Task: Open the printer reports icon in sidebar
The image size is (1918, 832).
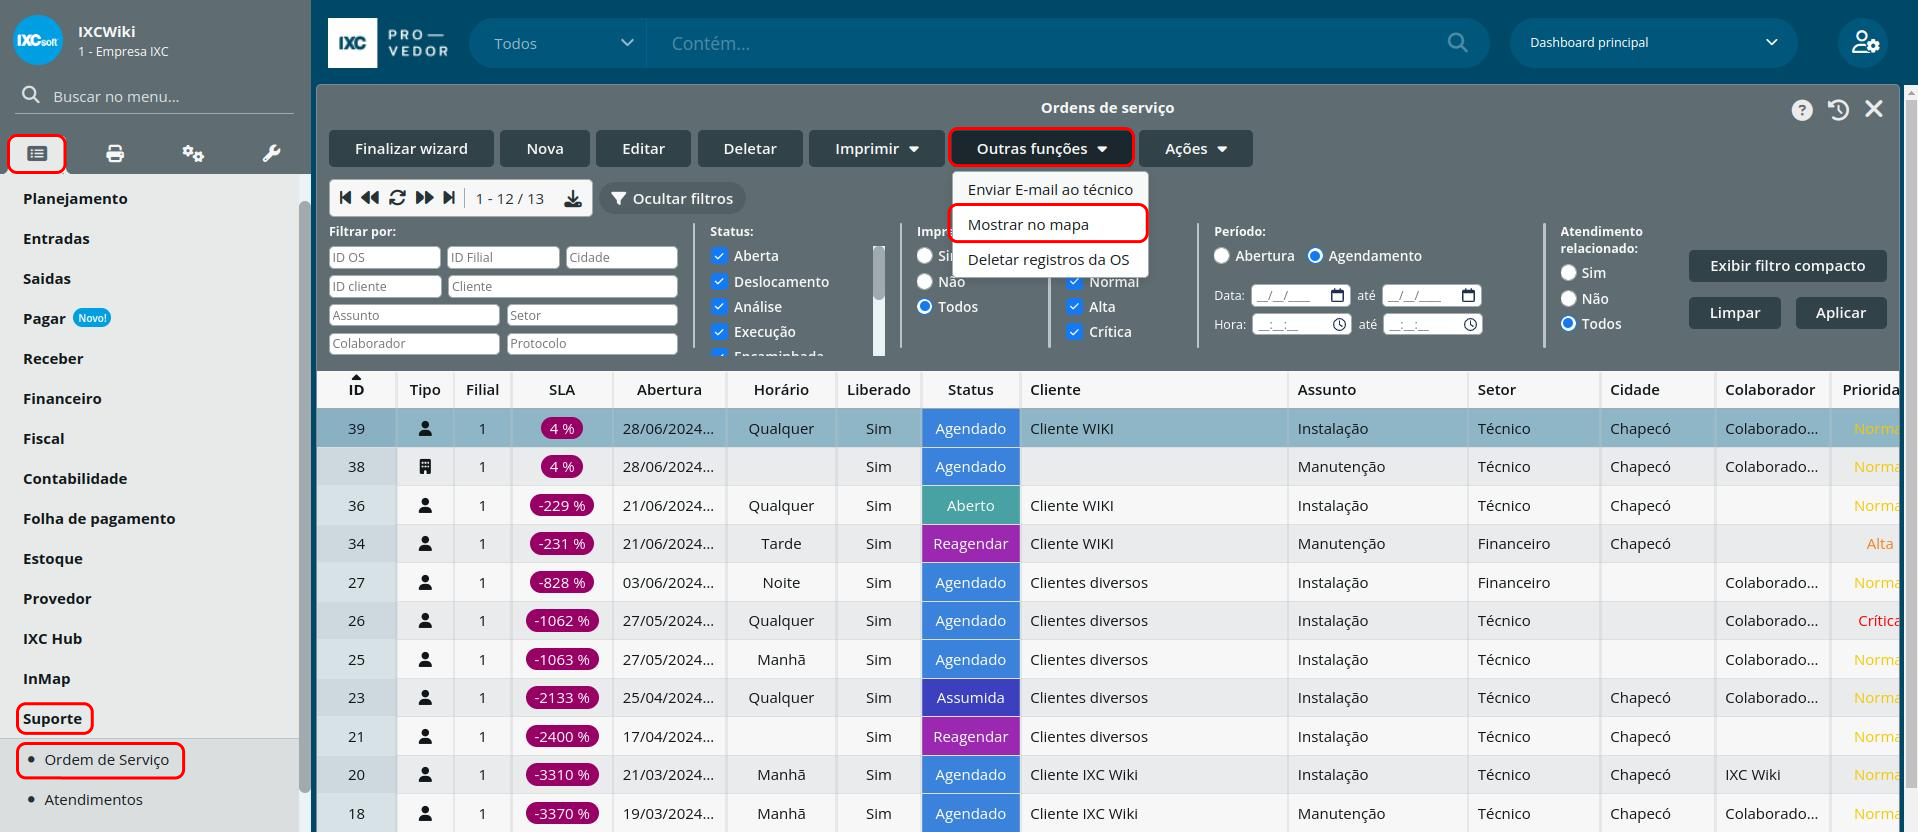Action: (115, 153)
